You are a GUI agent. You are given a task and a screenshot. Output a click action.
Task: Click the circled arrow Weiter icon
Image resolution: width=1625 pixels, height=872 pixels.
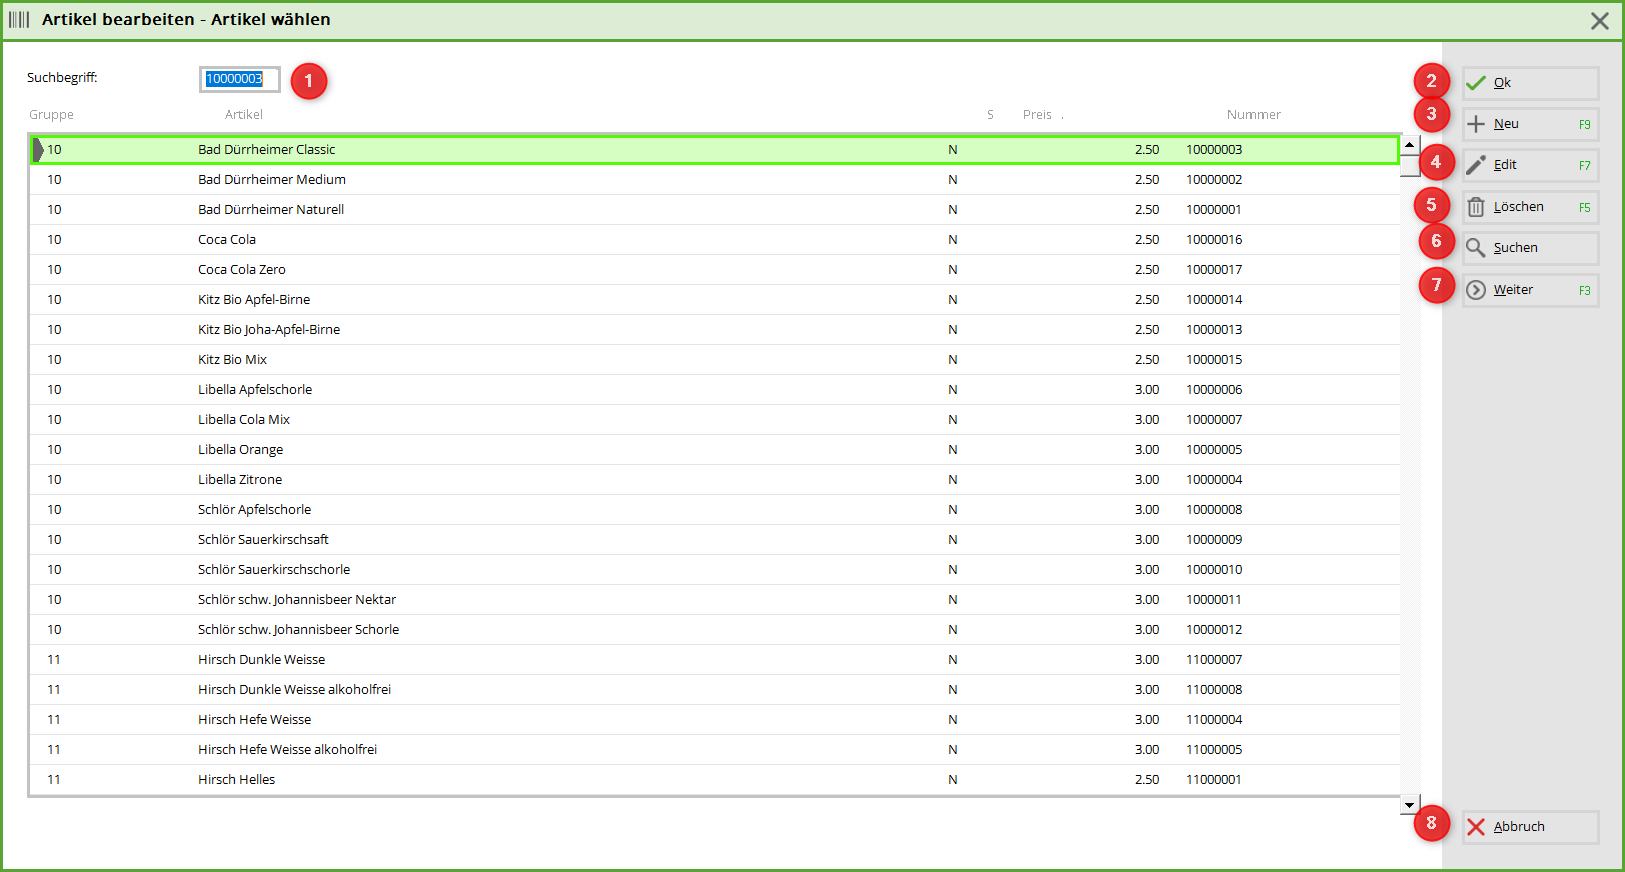click(x=1476, y=290)
